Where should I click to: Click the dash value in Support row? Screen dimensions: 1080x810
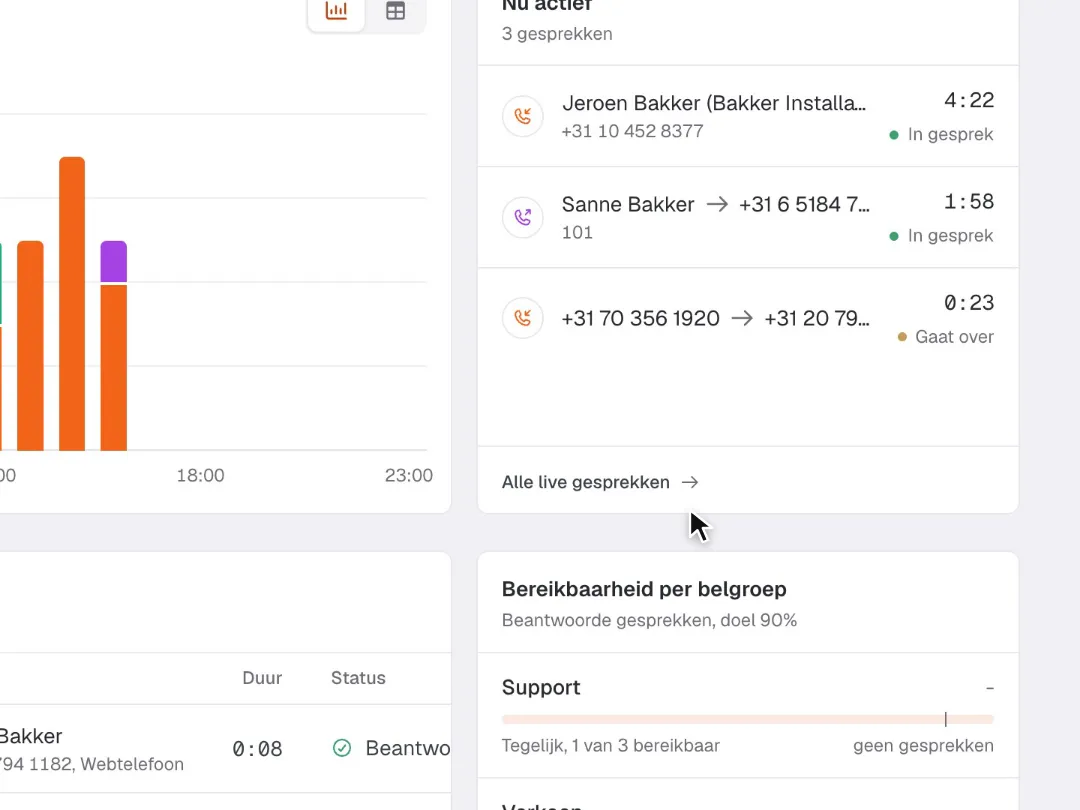990,688
